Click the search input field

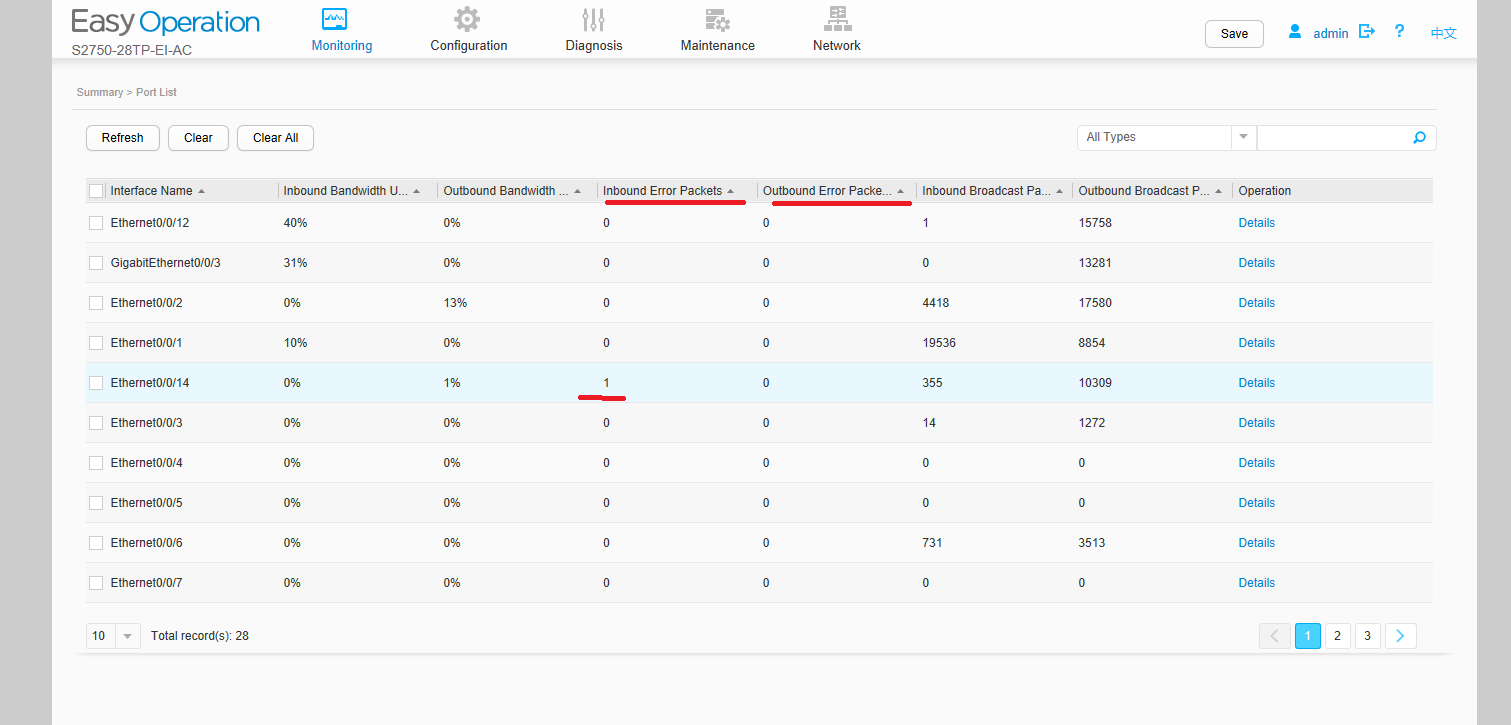click(1333, 138)
